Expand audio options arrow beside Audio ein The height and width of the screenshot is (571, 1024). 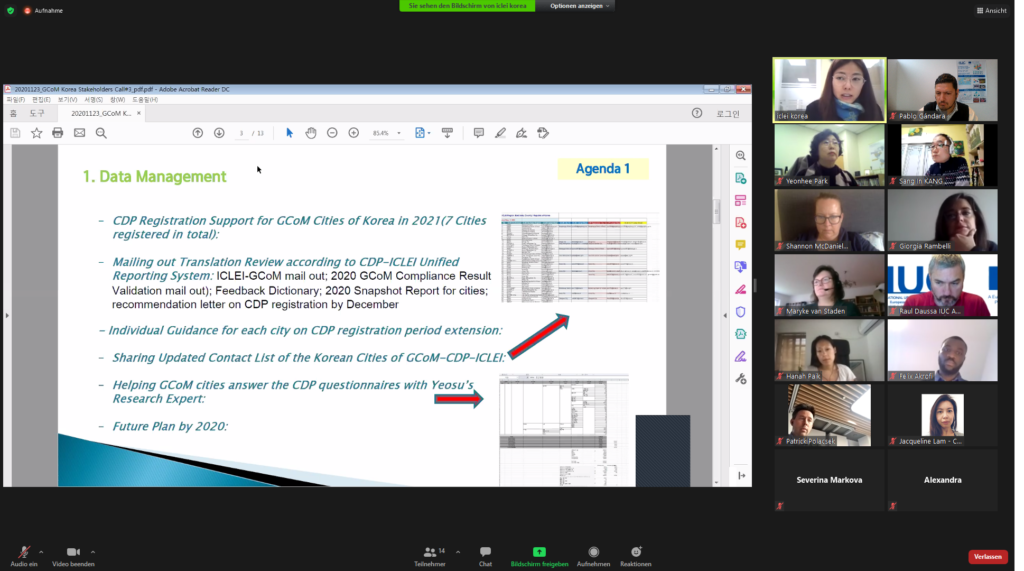[41, 551]
